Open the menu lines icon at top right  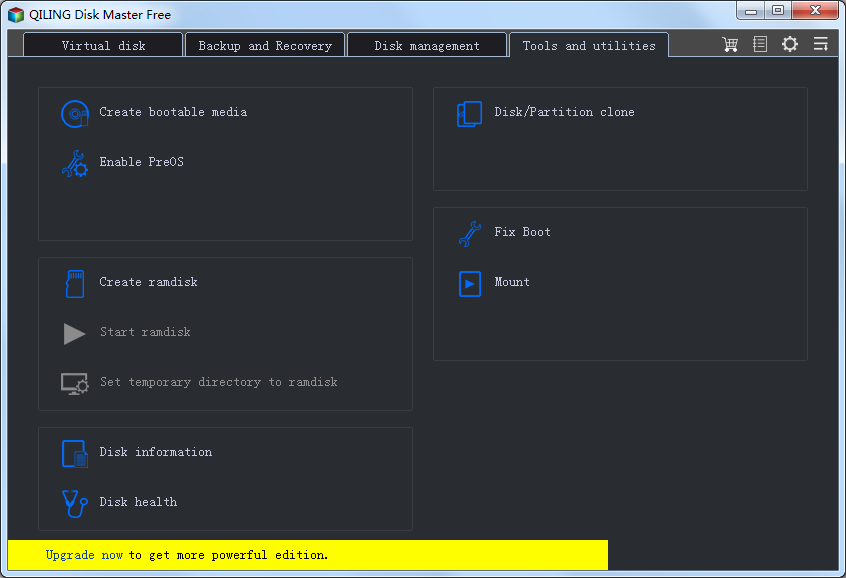coord(821,44)
